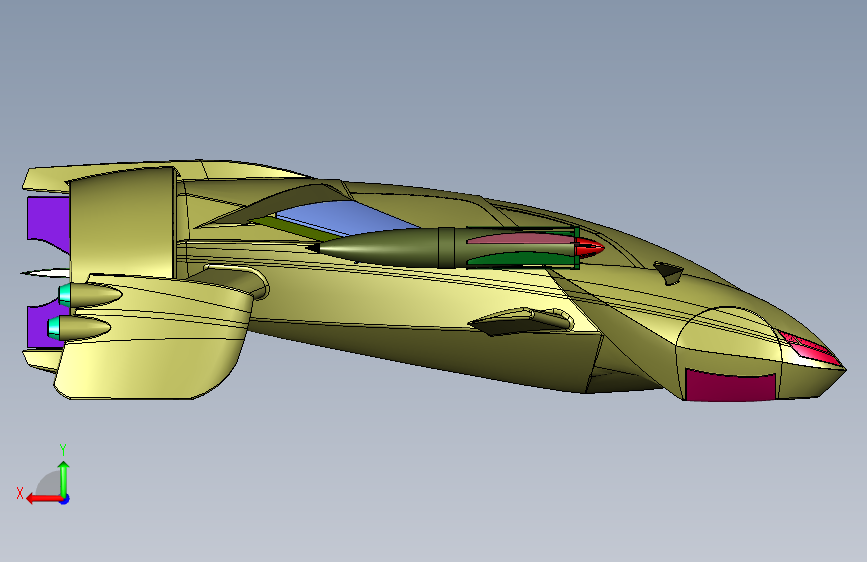Select the lower cyan thruster tip
Screen dimensions: 867x562
tap(54, 327)
